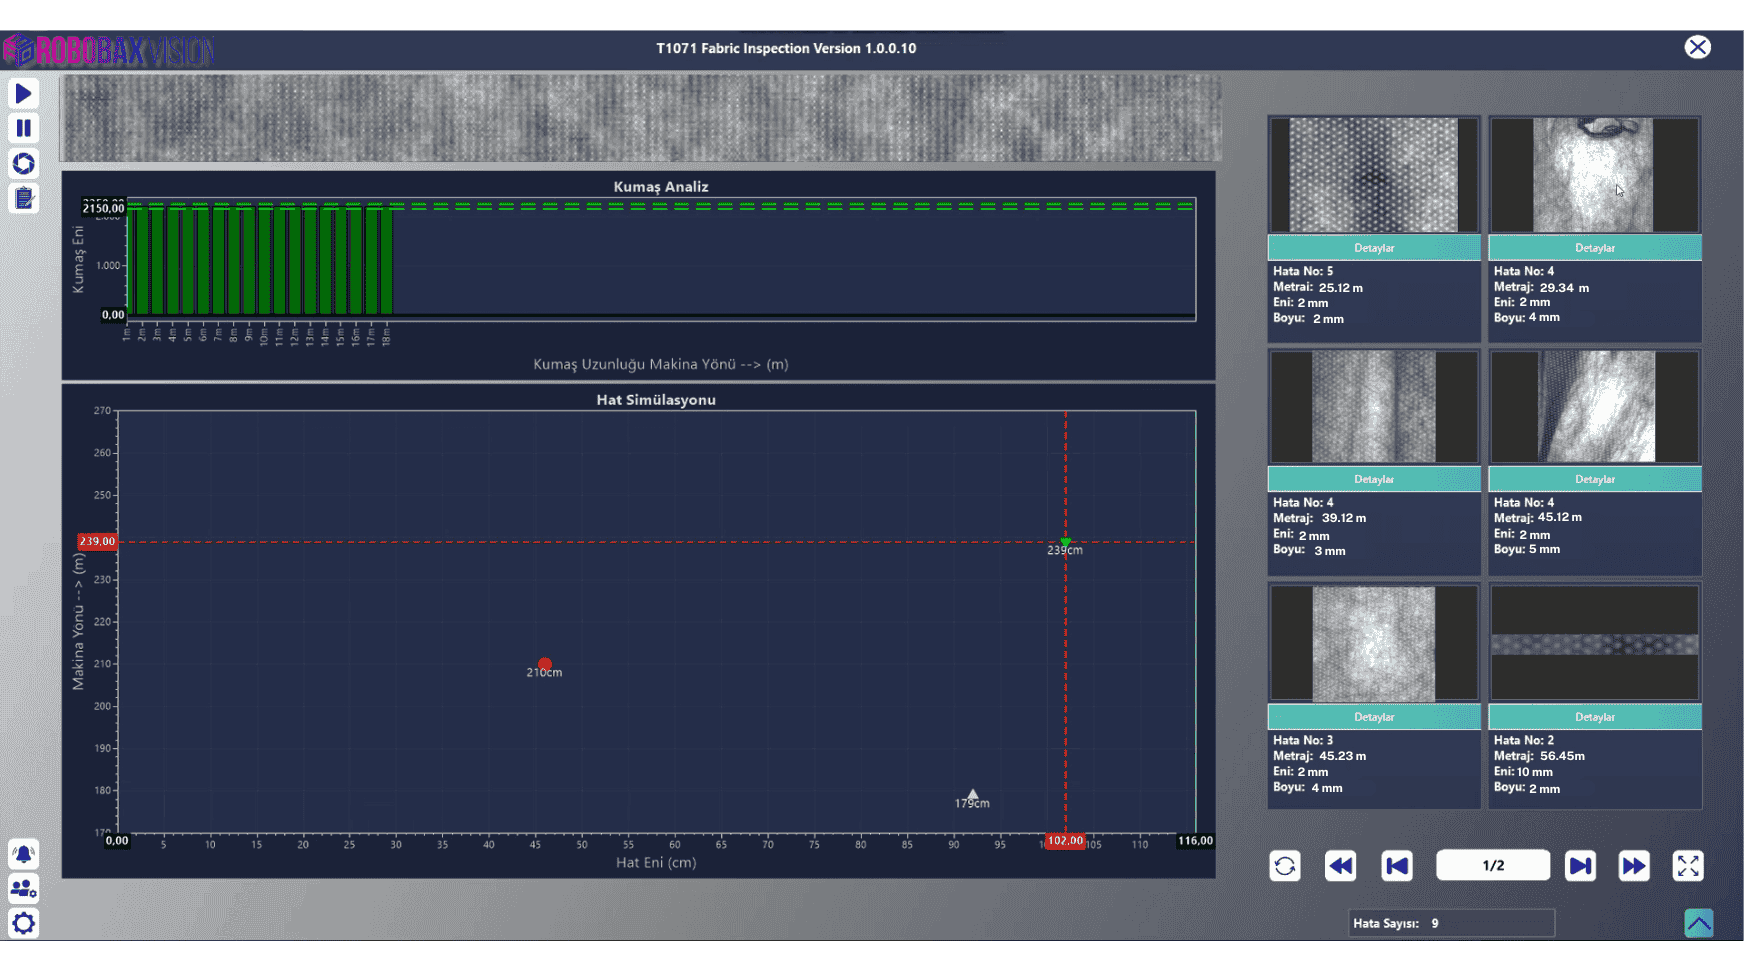Click the green marker at 239cm
Screen dimensions: 1744x976
(x=1065, y=542)
